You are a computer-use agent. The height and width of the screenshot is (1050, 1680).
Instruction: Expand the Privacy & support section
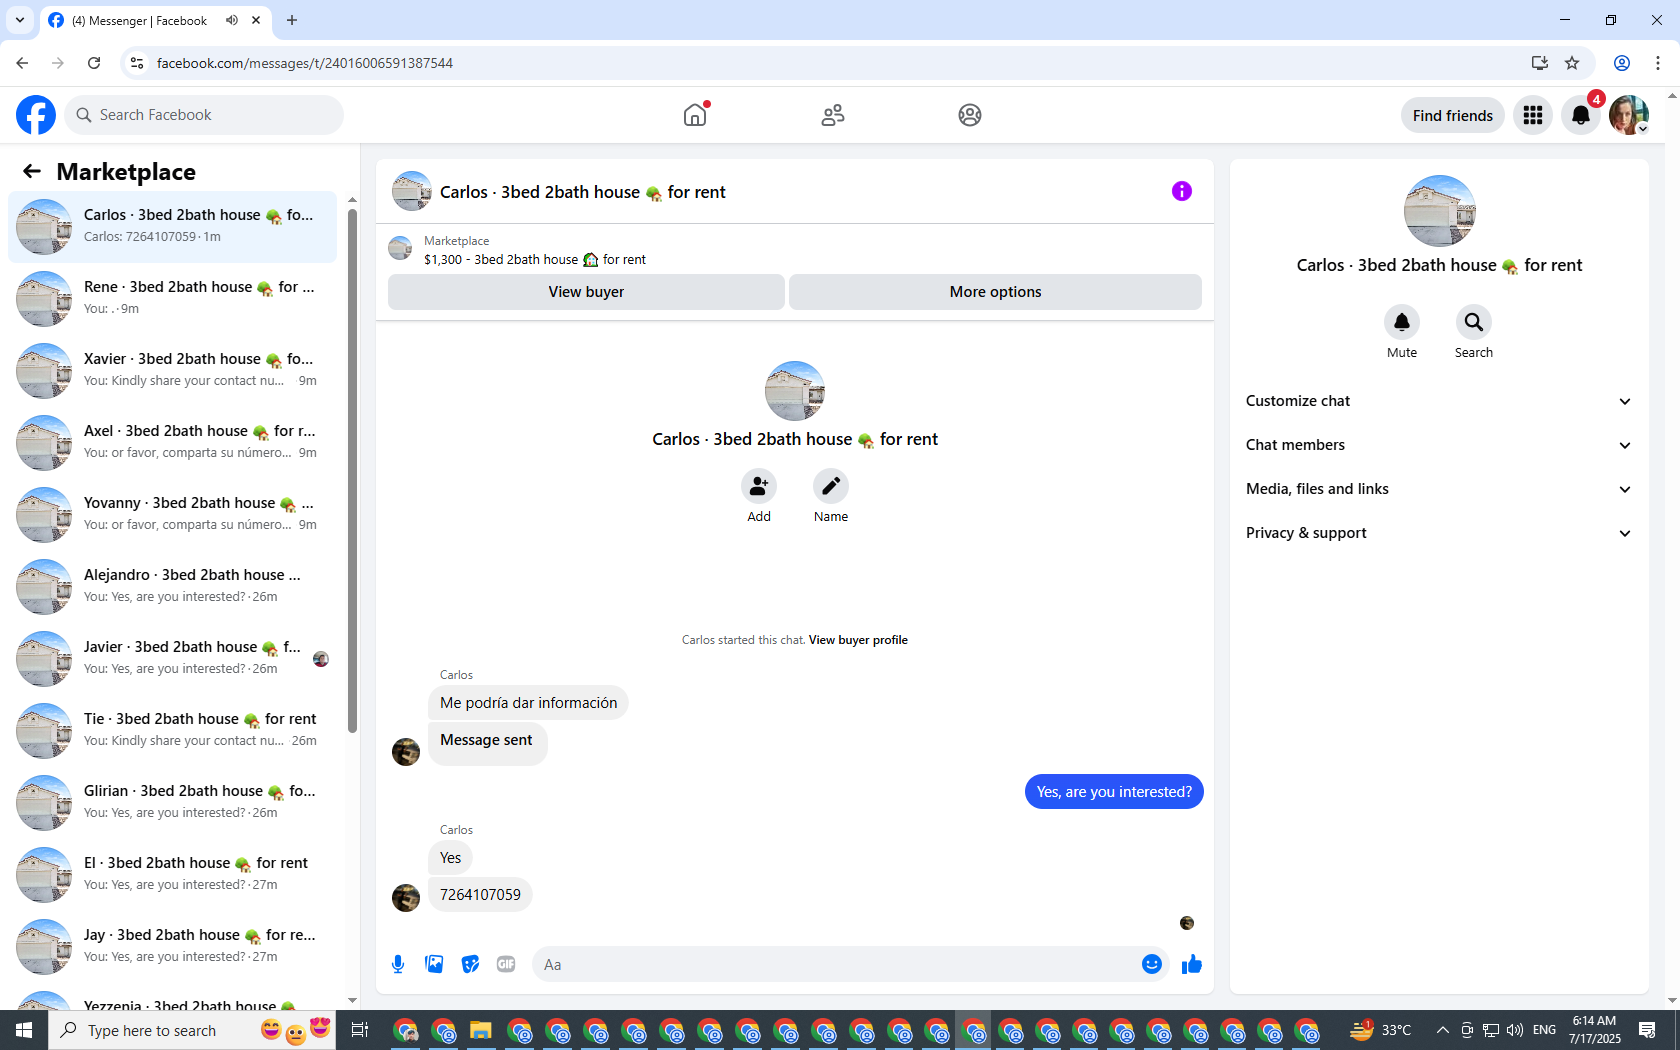1439,533
